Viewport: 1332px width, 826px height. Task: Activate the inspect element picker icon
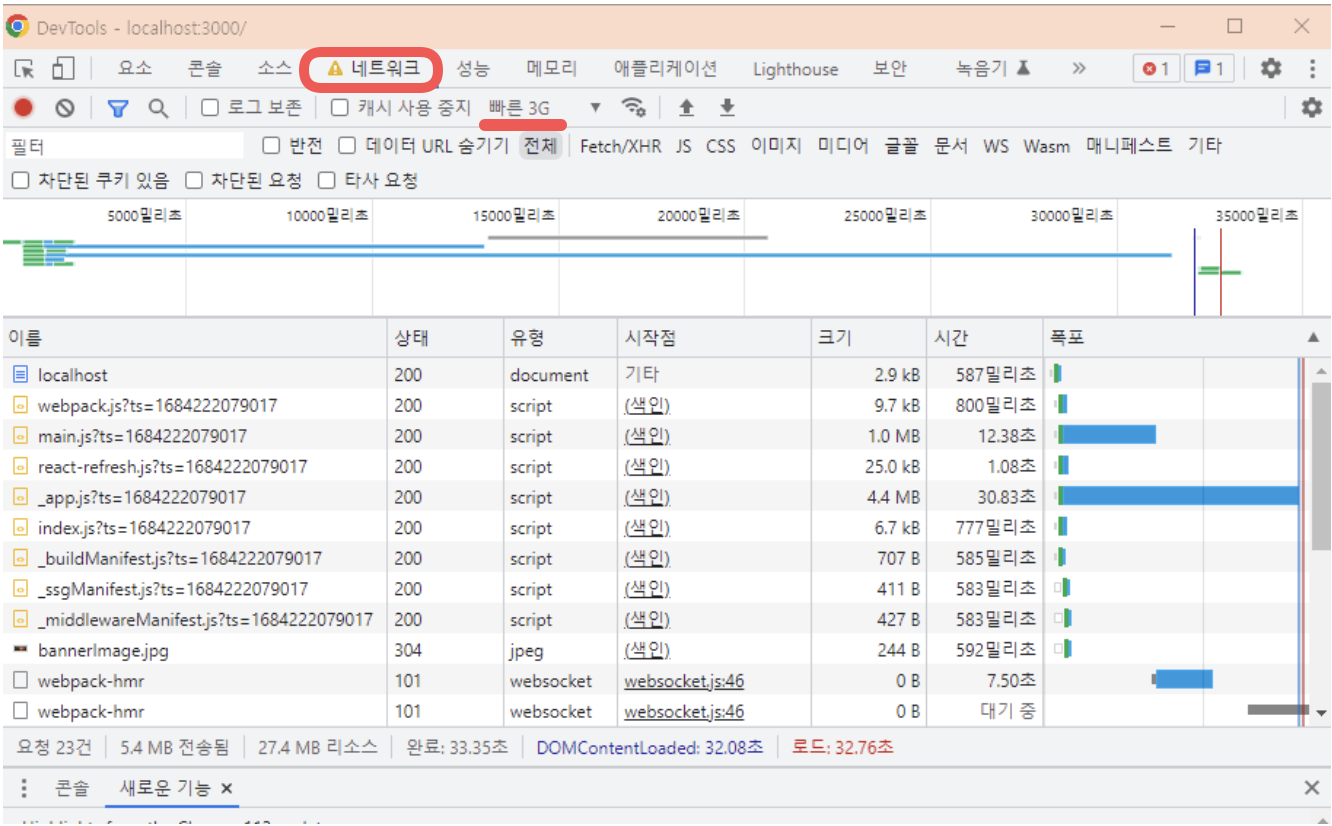[x=25, y=69]
